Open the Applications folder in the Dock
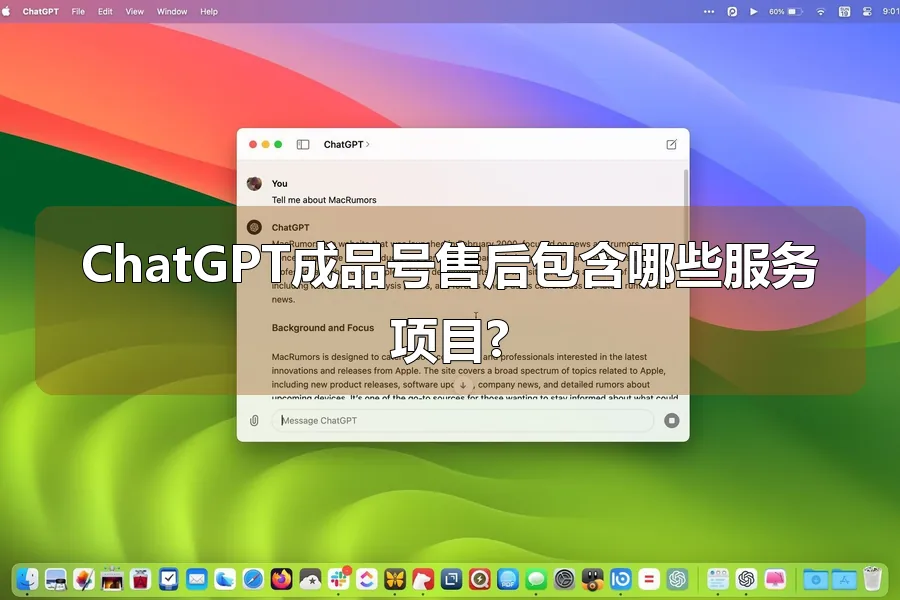The image size is (900, 600). click(x=844, y=579)
